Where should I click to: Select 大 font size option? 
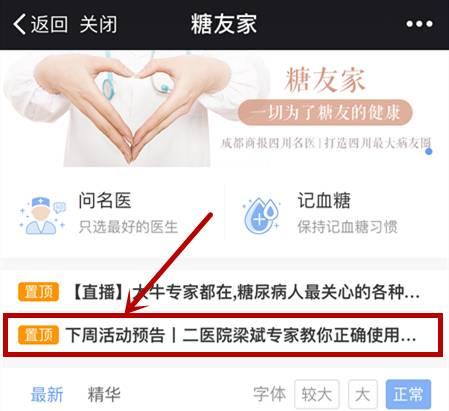[363, 394]
